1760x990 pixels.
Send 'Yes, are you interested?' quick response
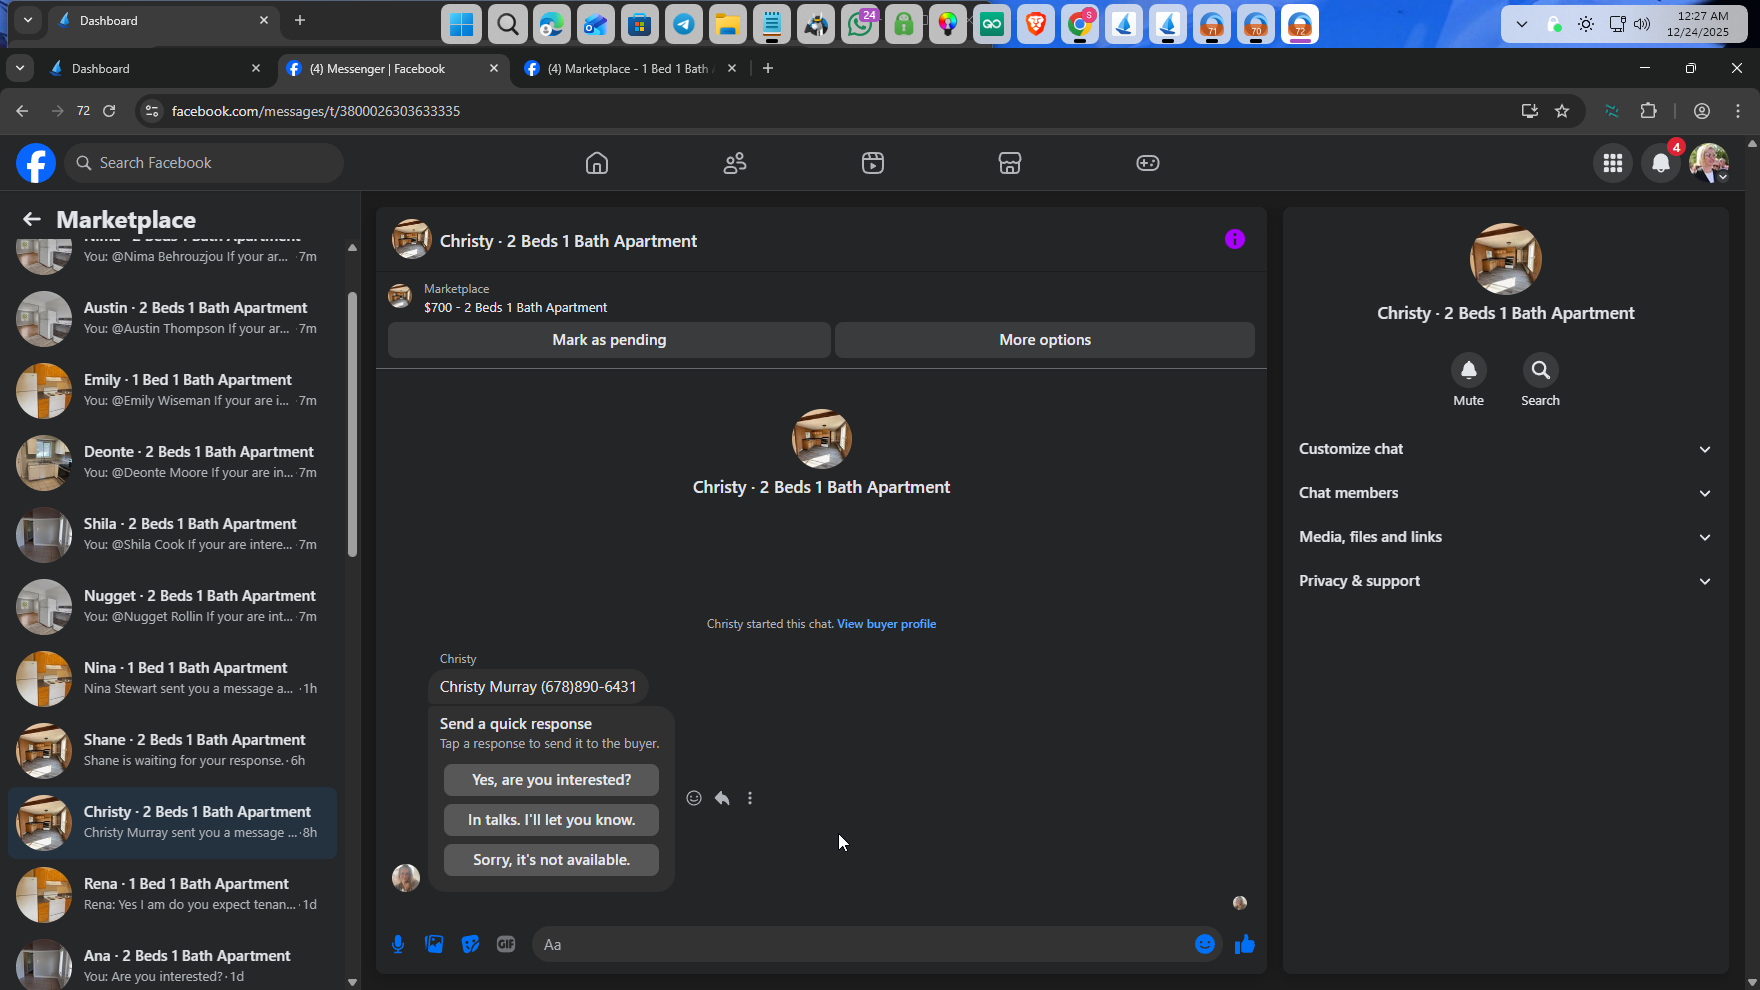pos(551,780)
